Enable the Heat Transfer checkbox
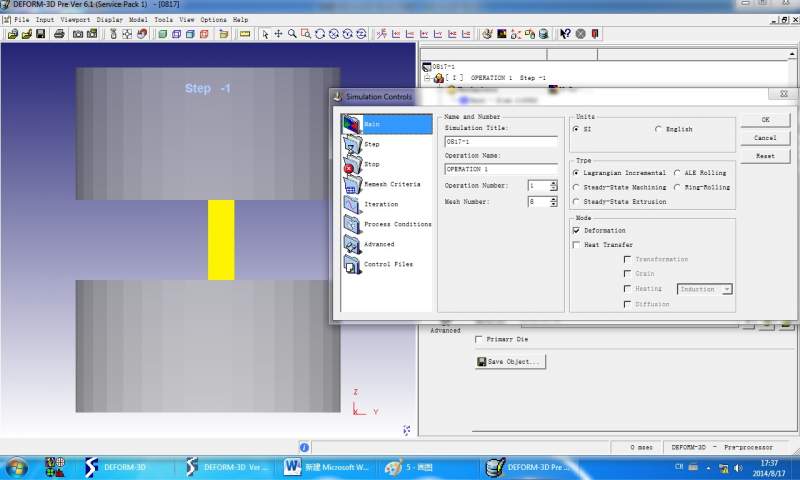 click(577, 245)
